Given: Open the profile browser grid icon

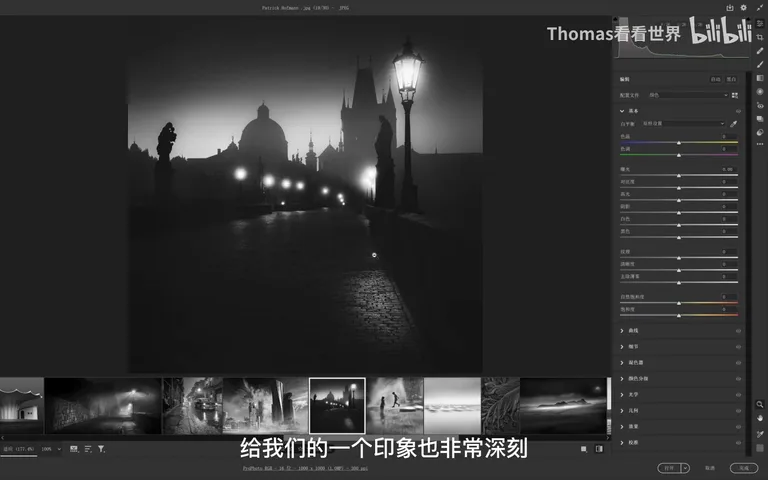Looking at the screenshot, I should coord(735,95).
